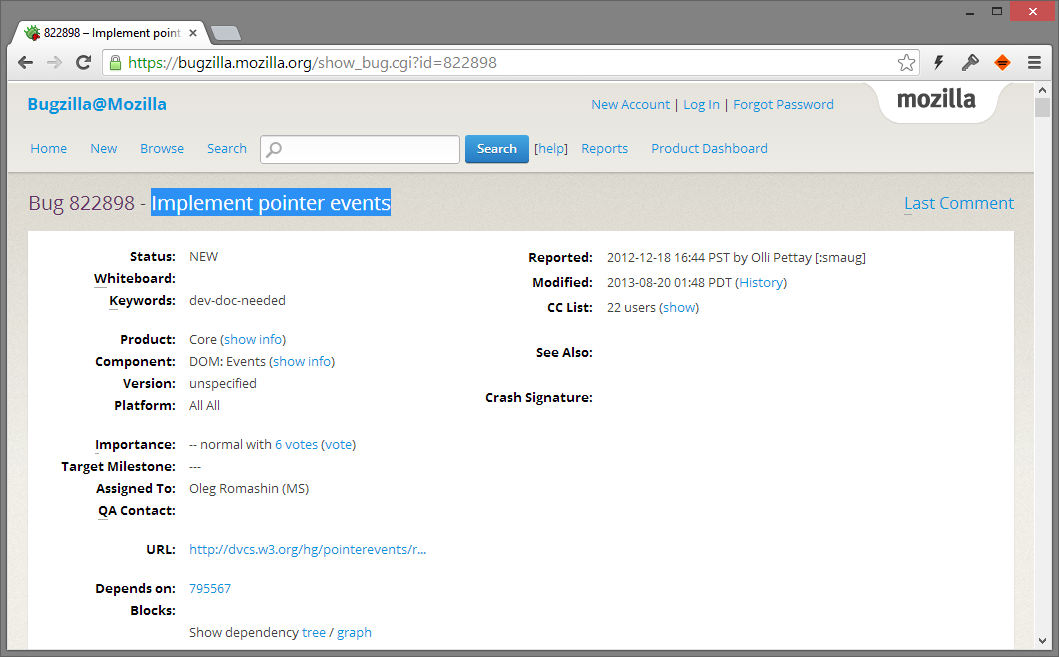Image resolution: width=1059 pixels, height=657 pixels.
Task: Open the Search navigation link
Action: [x=227, y=149]
